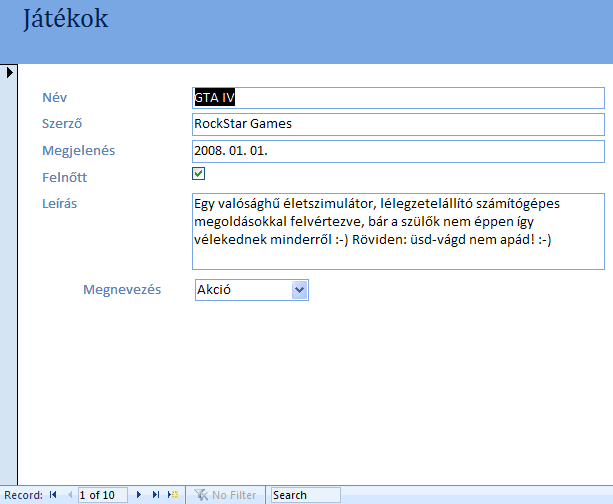This screenshot has width=613, height=504.
Task: Click inside the Leírás description text box
Action: [398, 231]
